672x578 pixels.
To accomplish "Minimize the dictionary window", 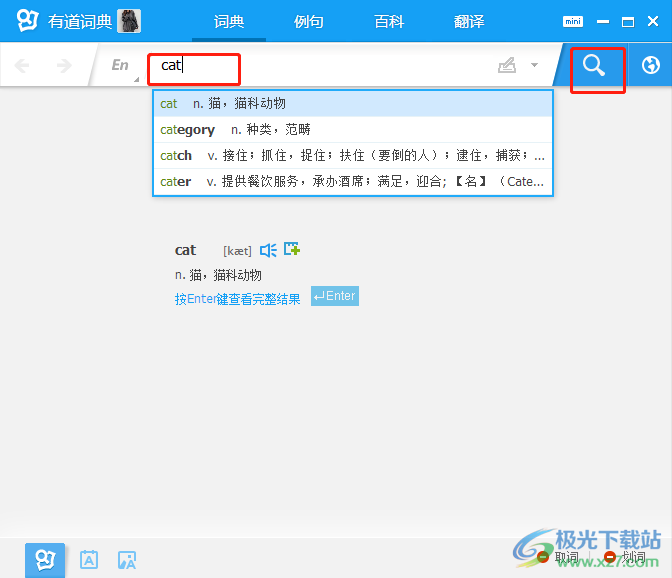I will click(603, 21).
